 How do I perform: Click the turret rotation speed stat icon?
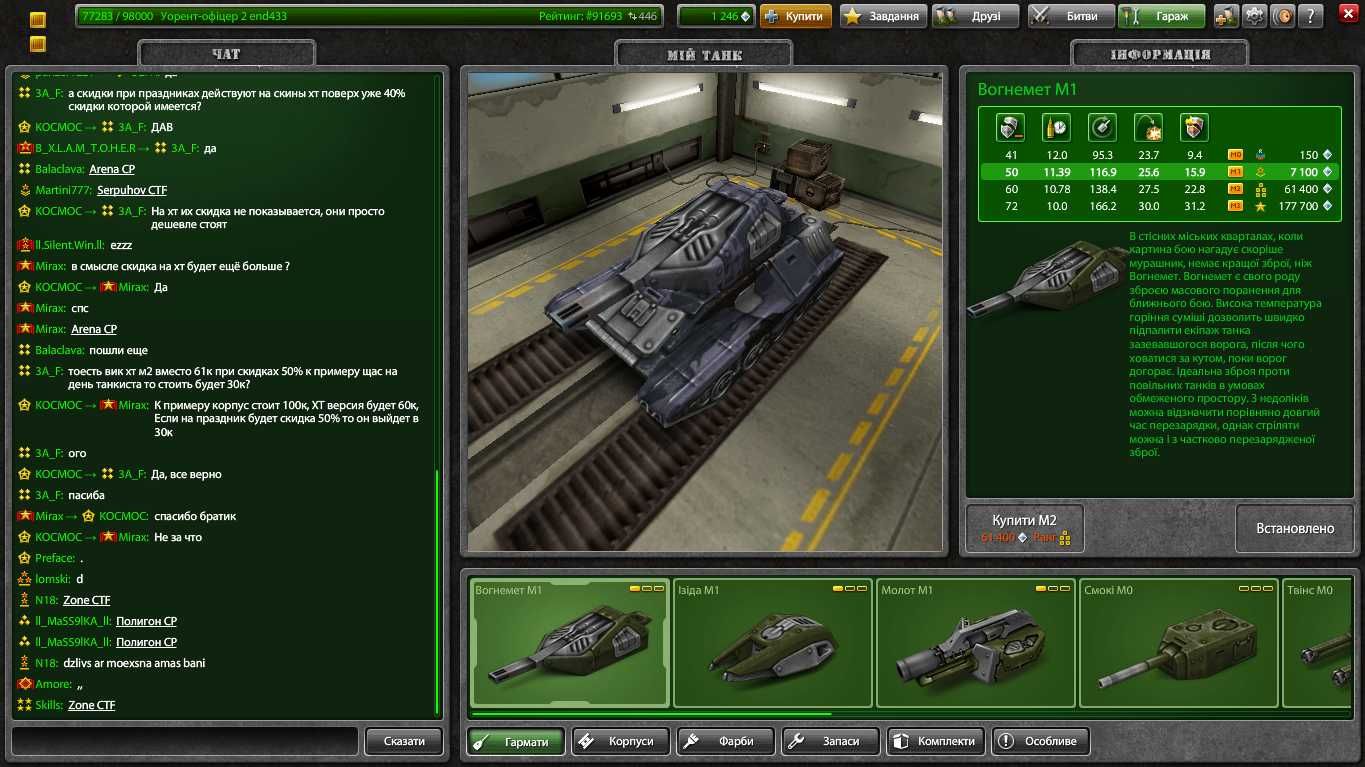(x=1103, y=127)
